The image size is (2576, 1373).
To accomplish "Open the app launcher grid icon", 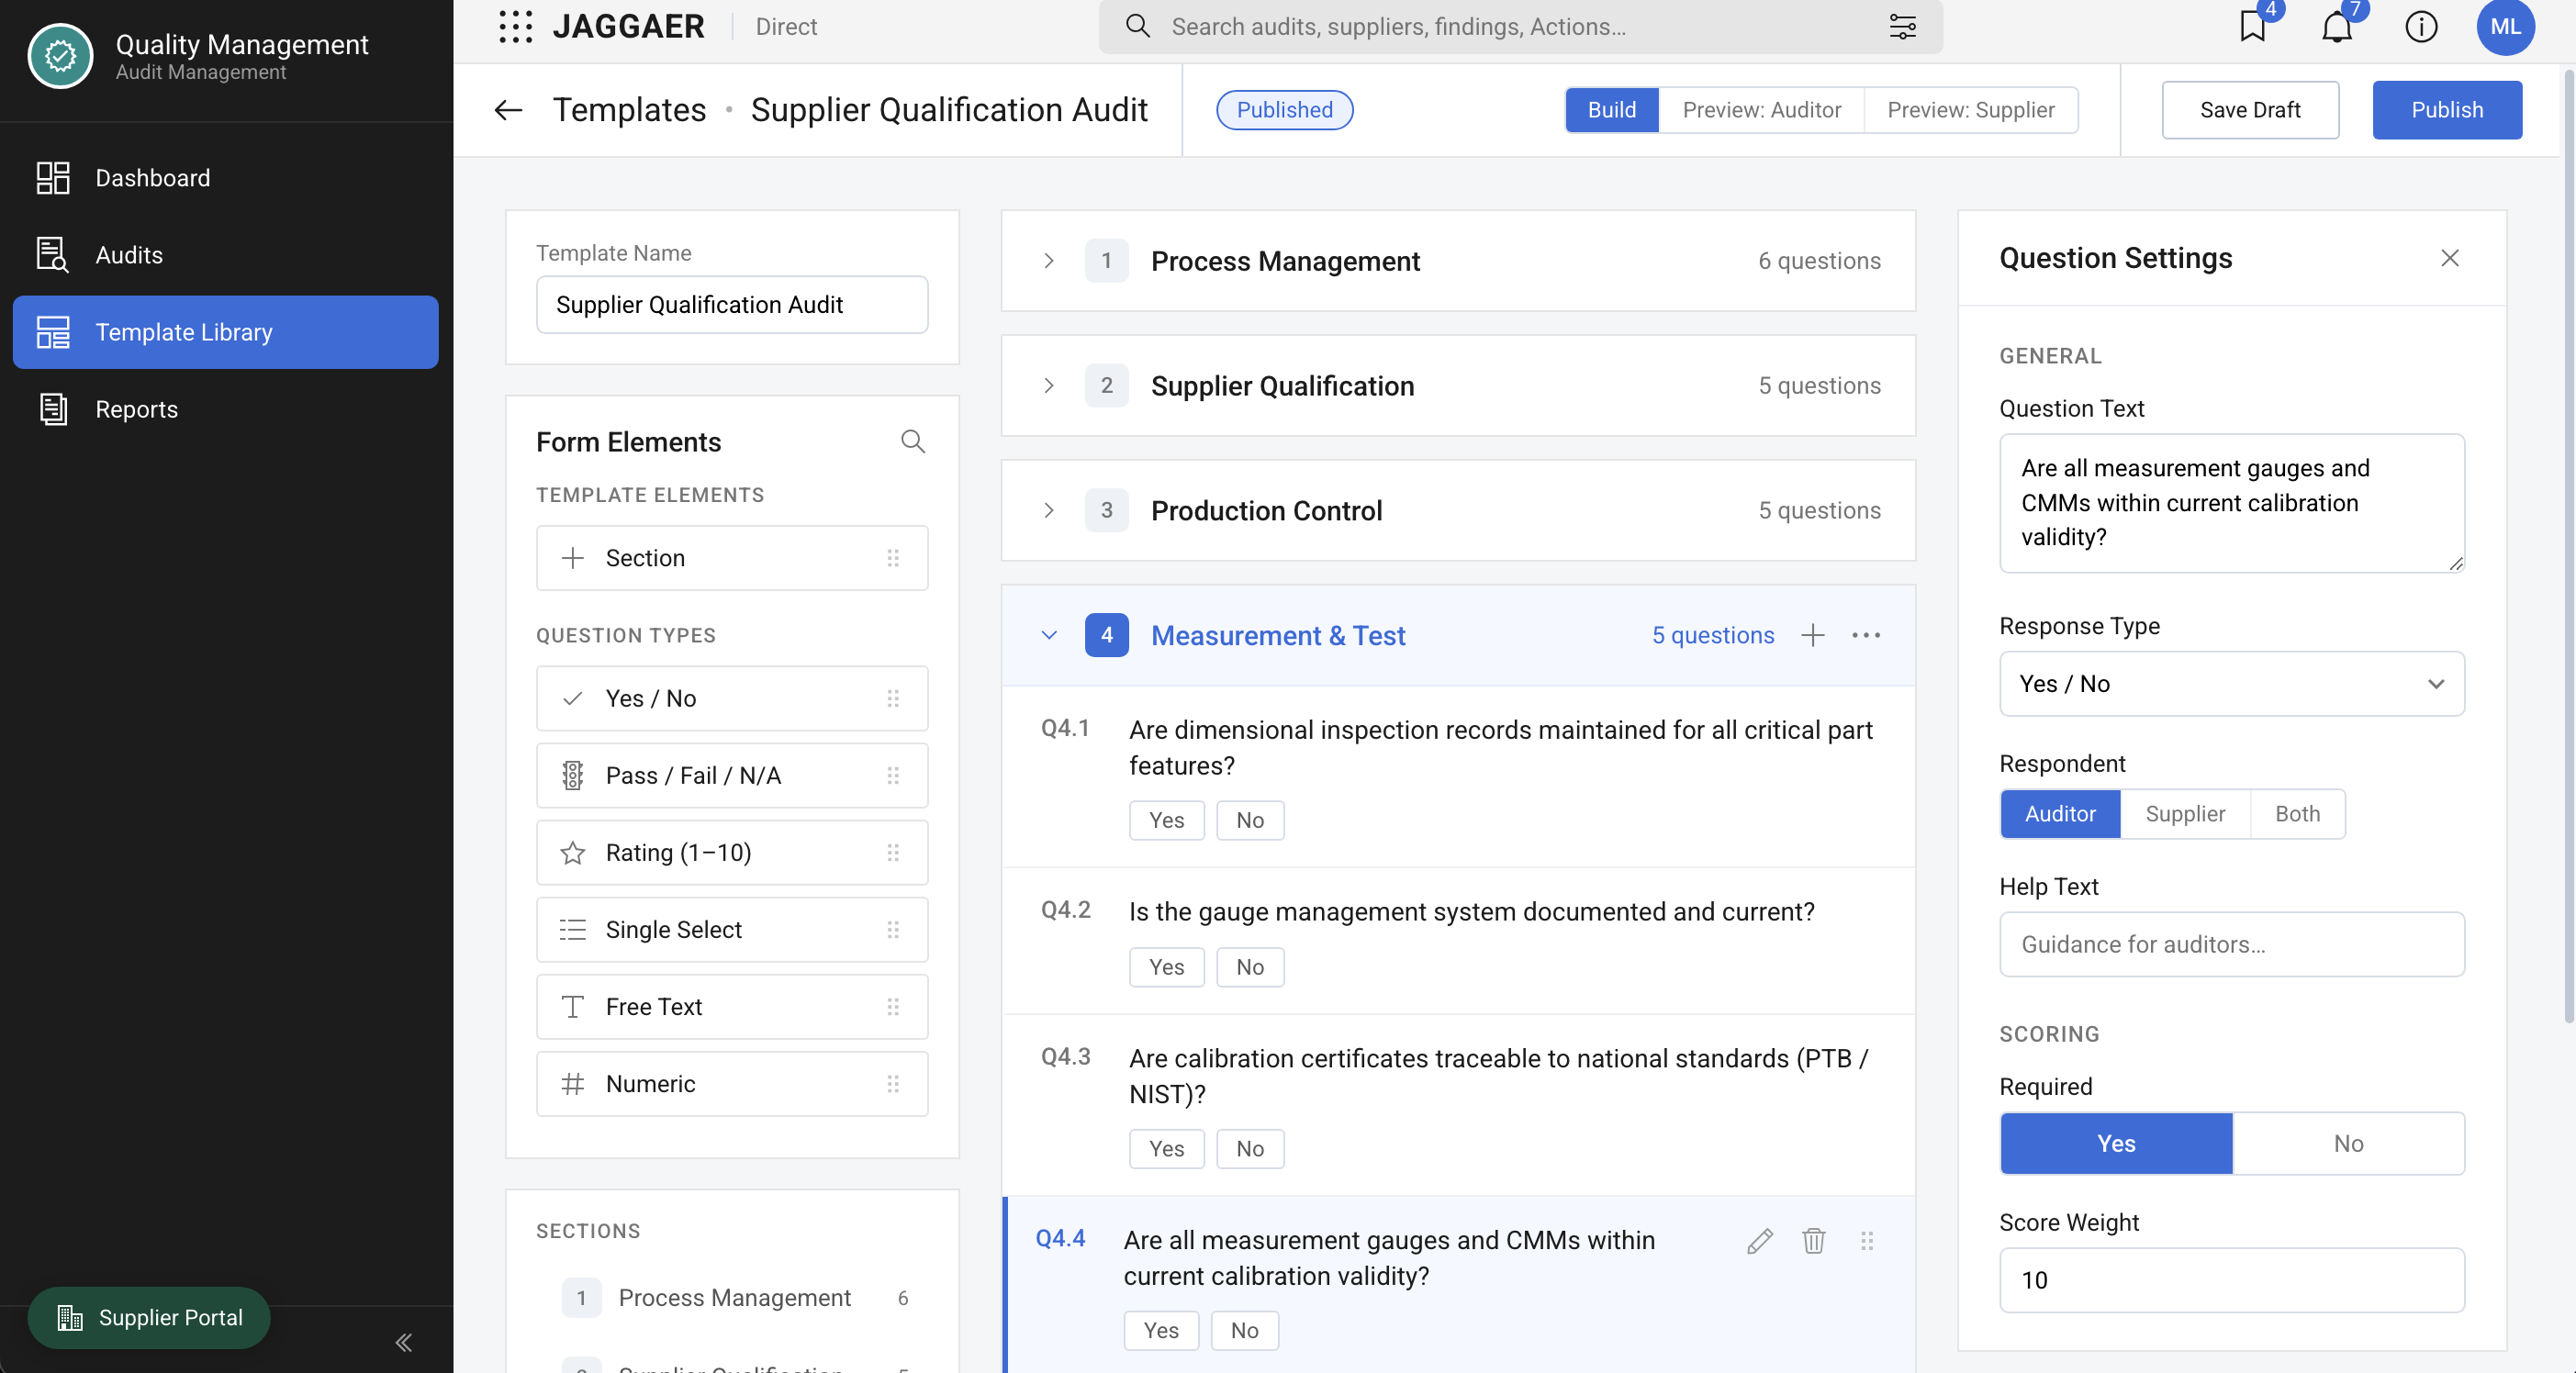I will tap(515, 26).
